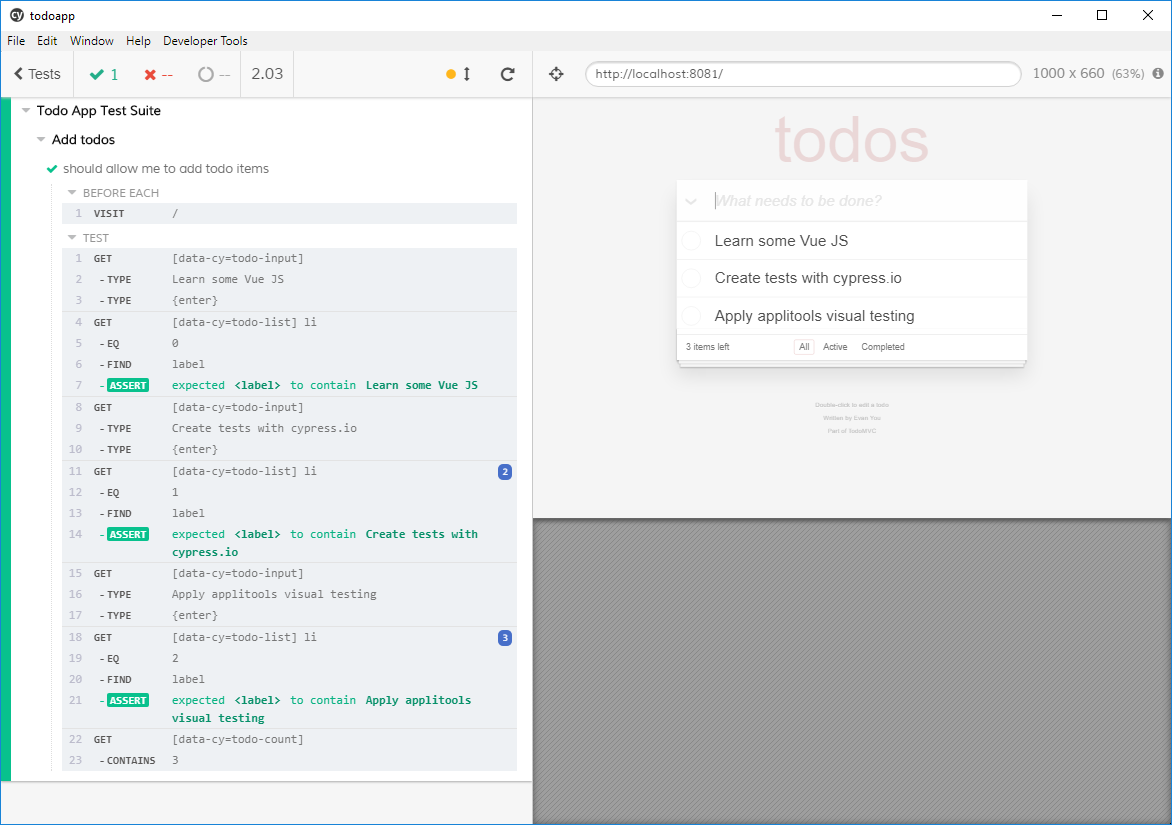1172x825 pixels.
Task: Show Completed todos filter
Action: pos(882,347)
